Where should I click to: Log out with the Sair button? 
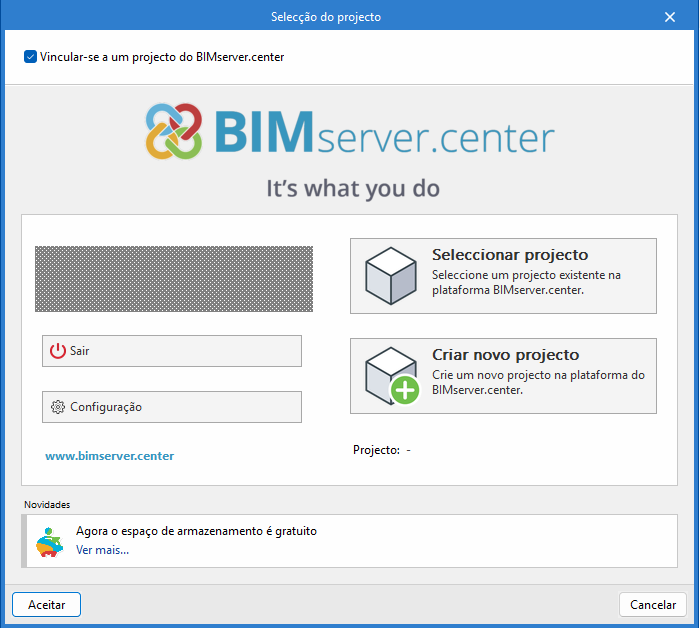coord(172,351)
